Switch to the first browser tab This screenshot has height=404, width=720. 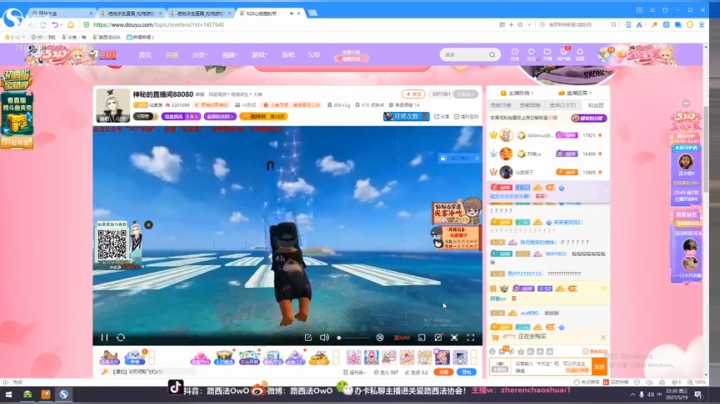coord(61,13)
